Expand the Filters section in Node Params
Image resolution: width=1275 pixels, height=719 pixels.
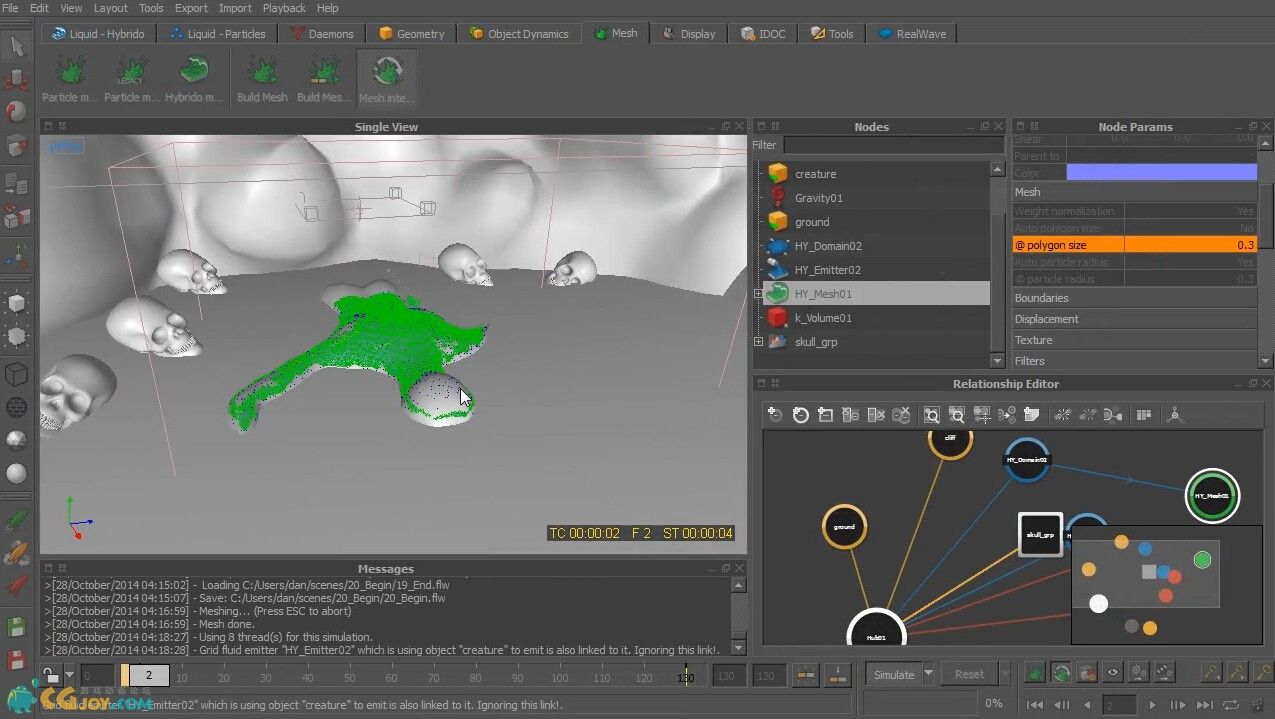(x=1134, y=361)
